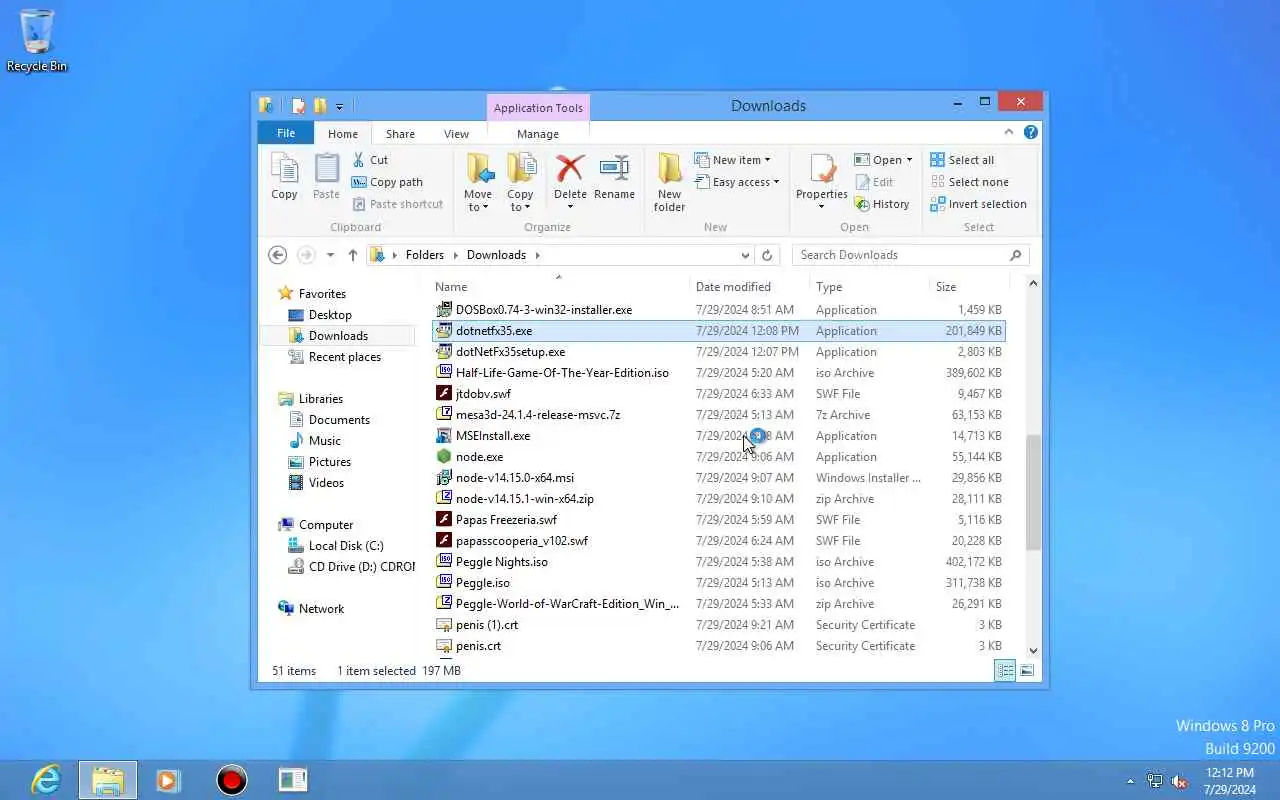
Task: Click the Properties quick access toolbar icon
Action: coord(298,106)
